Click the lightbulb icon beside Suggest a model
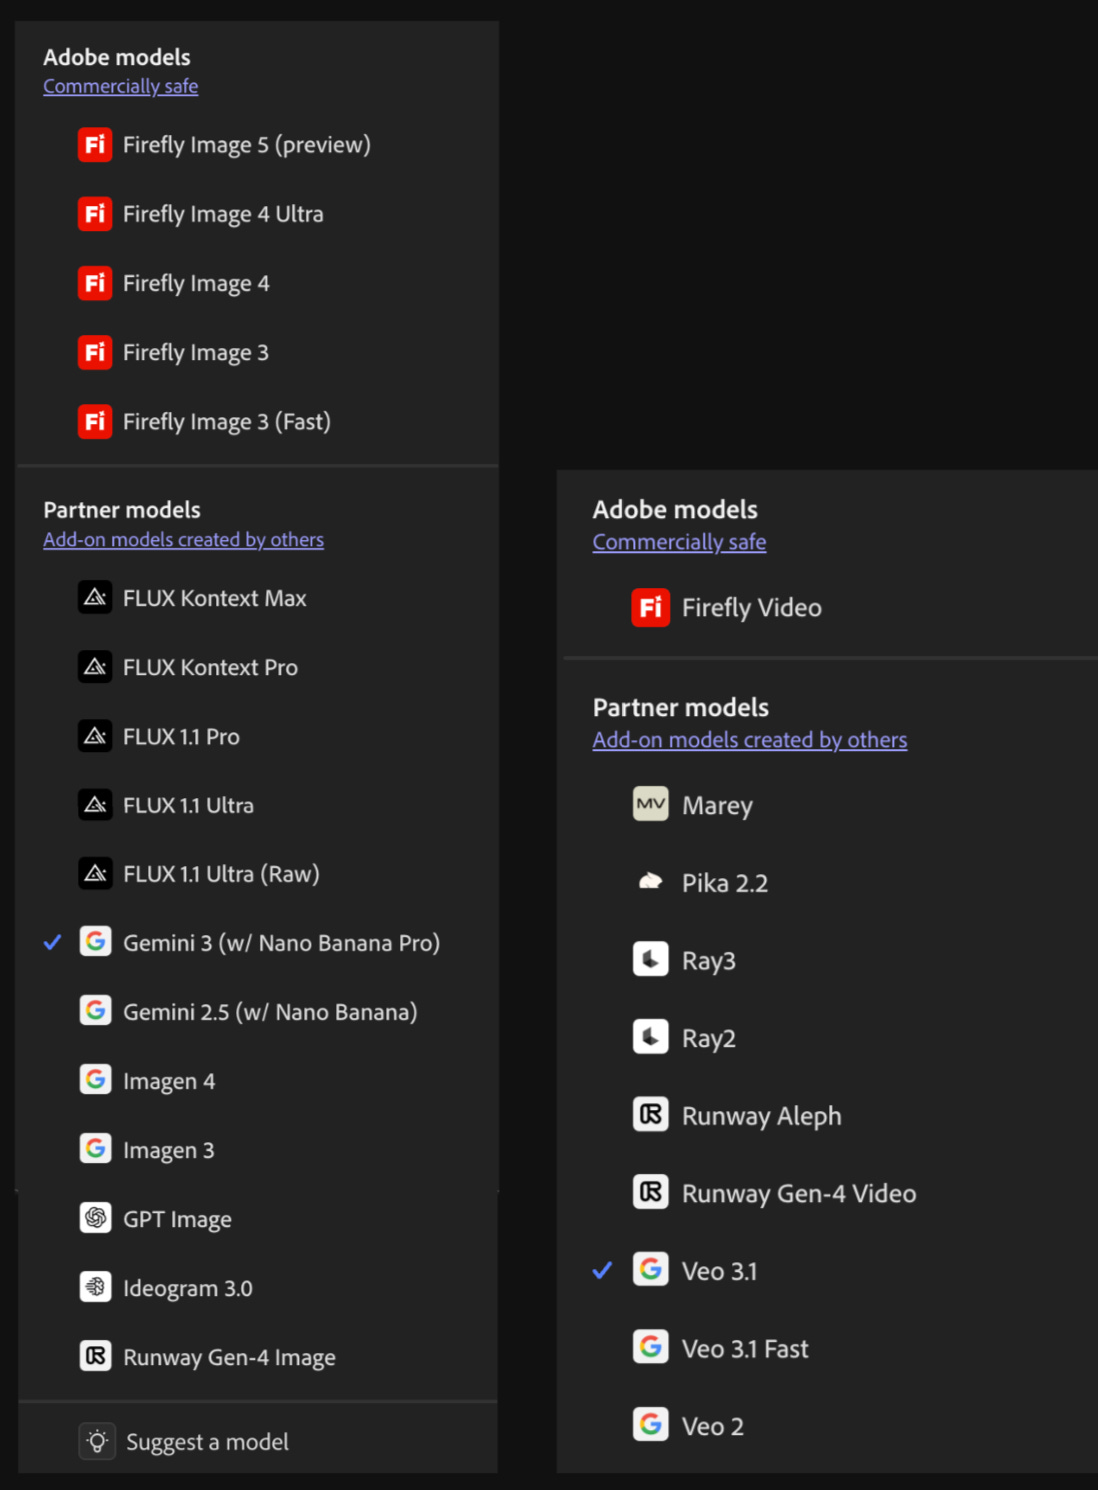This screenshot has height=1490, width=1098. pos(97,1441)
